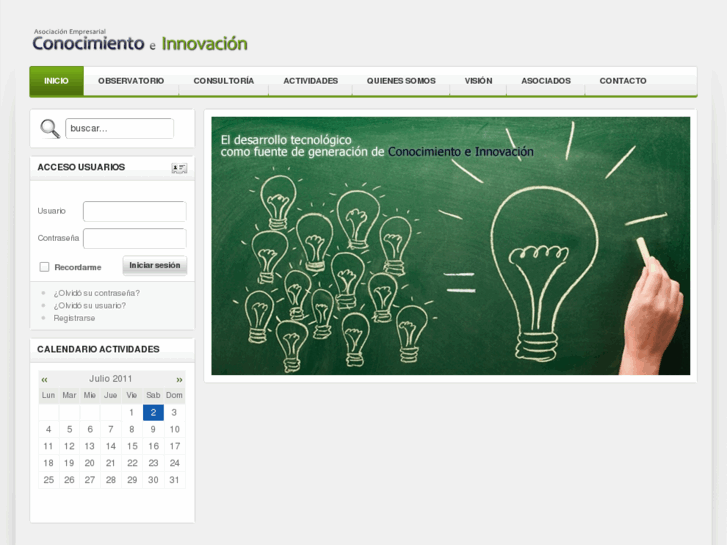Open the Observatorio menu item
The width and height of the screenshot is (727, 545).
[131, 81]
